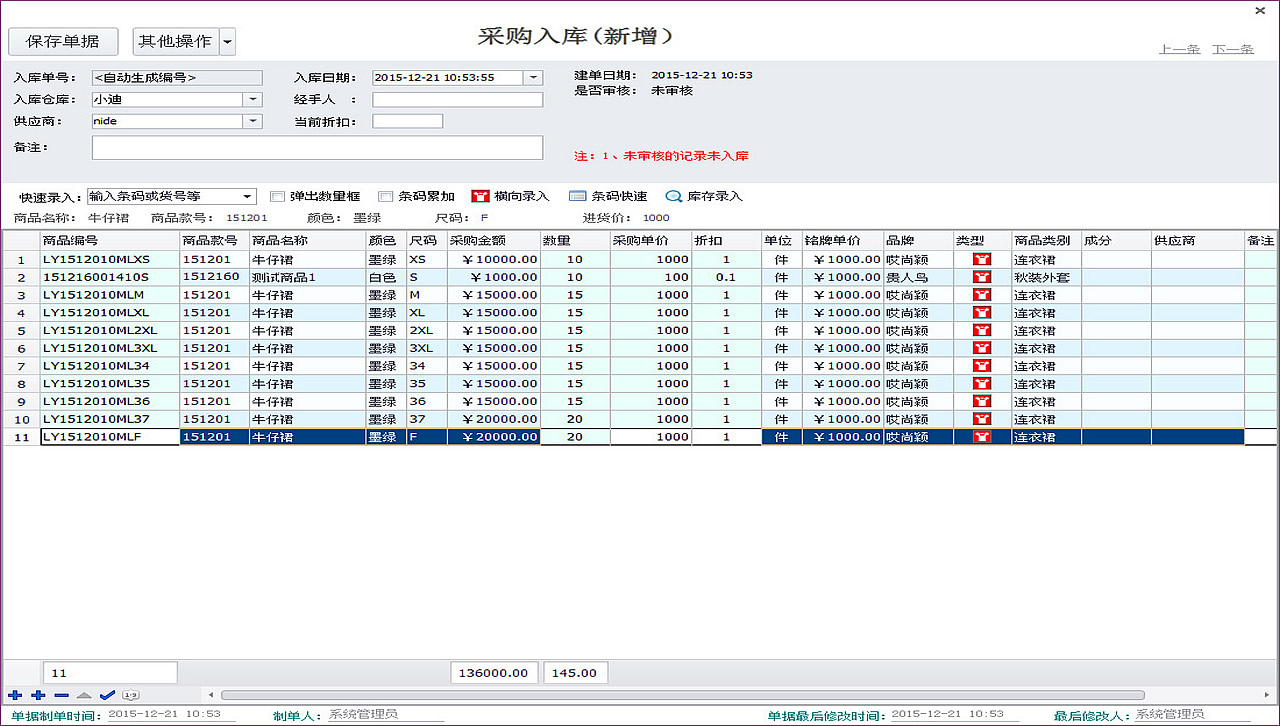Click the horizontal scrollbar below the table
1280x726 pixels.
[x=680, y=695]
